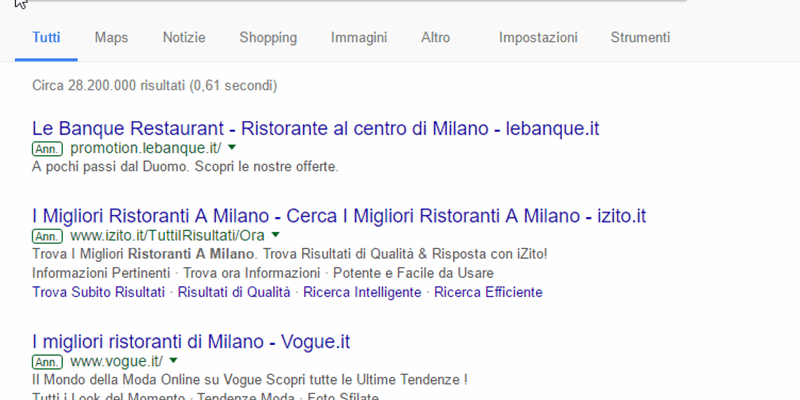Open the Risultati di Qualità sitelink
Image resolution: width=800 pixels, height=400 pixels.
234,292
